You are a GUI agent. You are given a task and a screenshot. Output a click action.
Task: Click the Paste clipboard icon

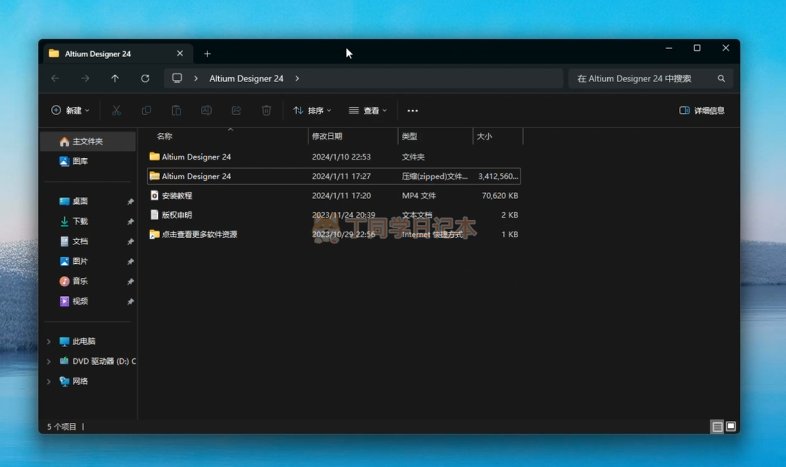176,110
